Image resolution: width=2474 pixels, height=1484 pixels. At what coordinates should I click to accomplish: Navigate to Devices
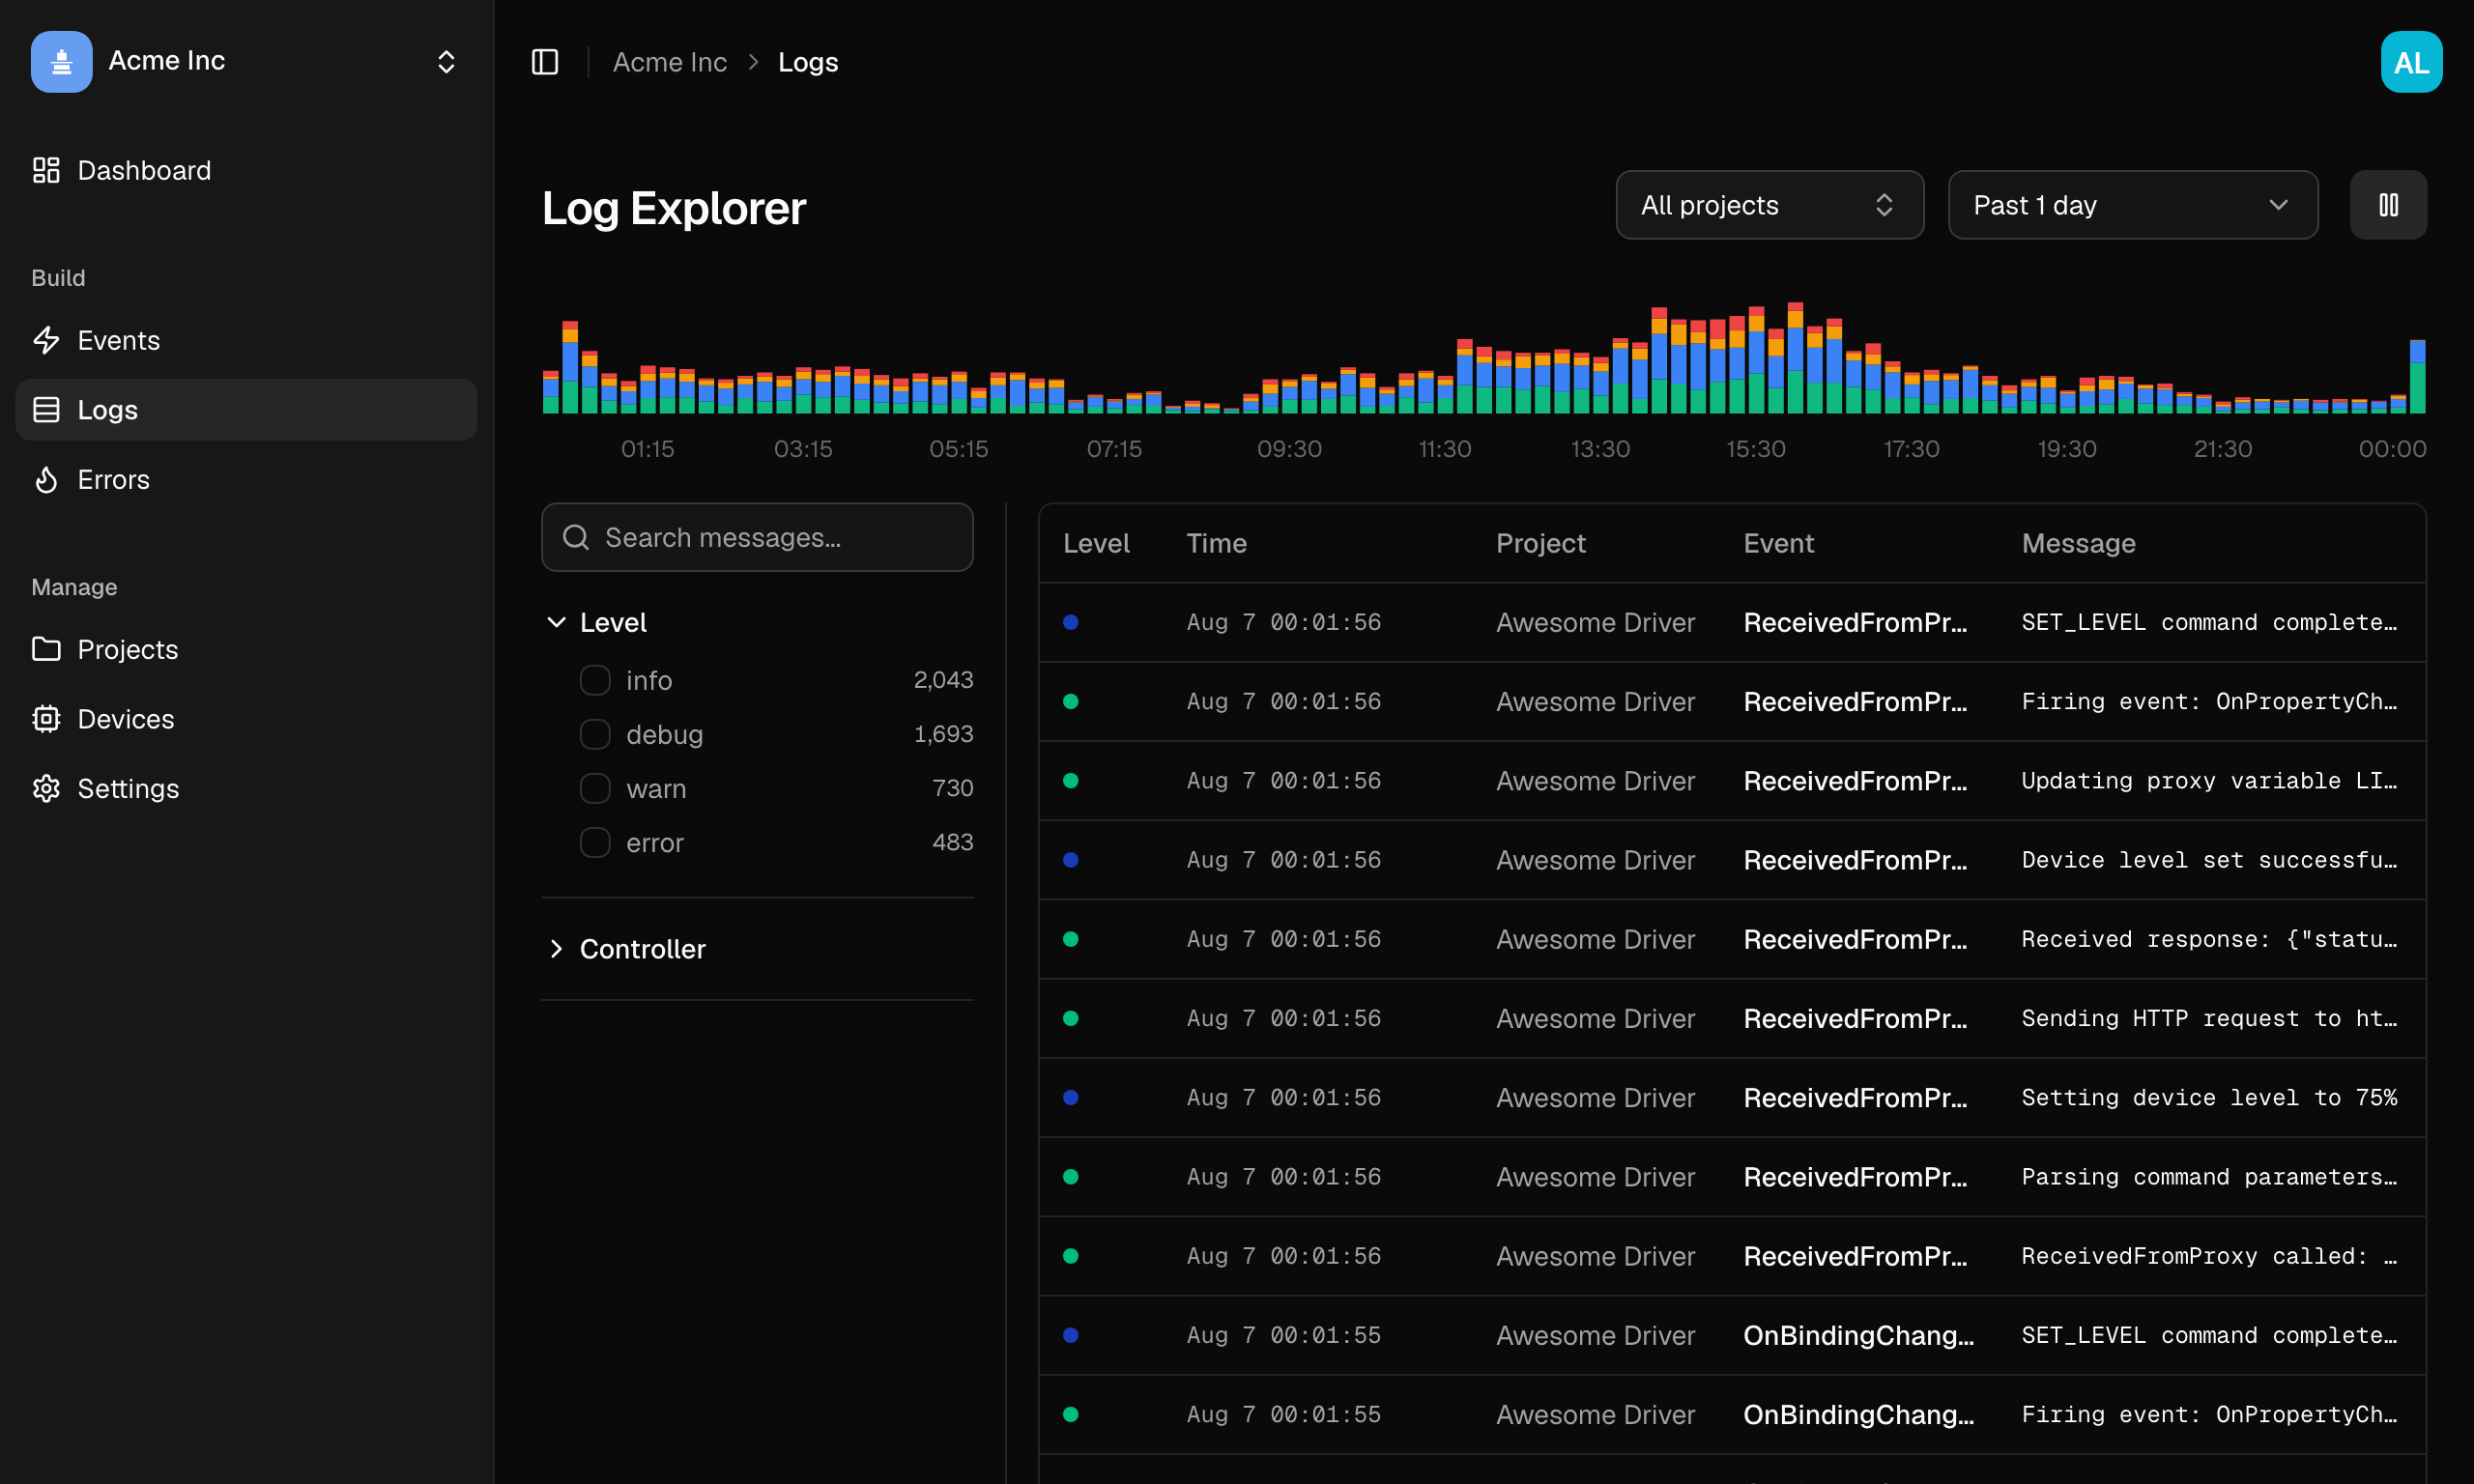point(246,718)
